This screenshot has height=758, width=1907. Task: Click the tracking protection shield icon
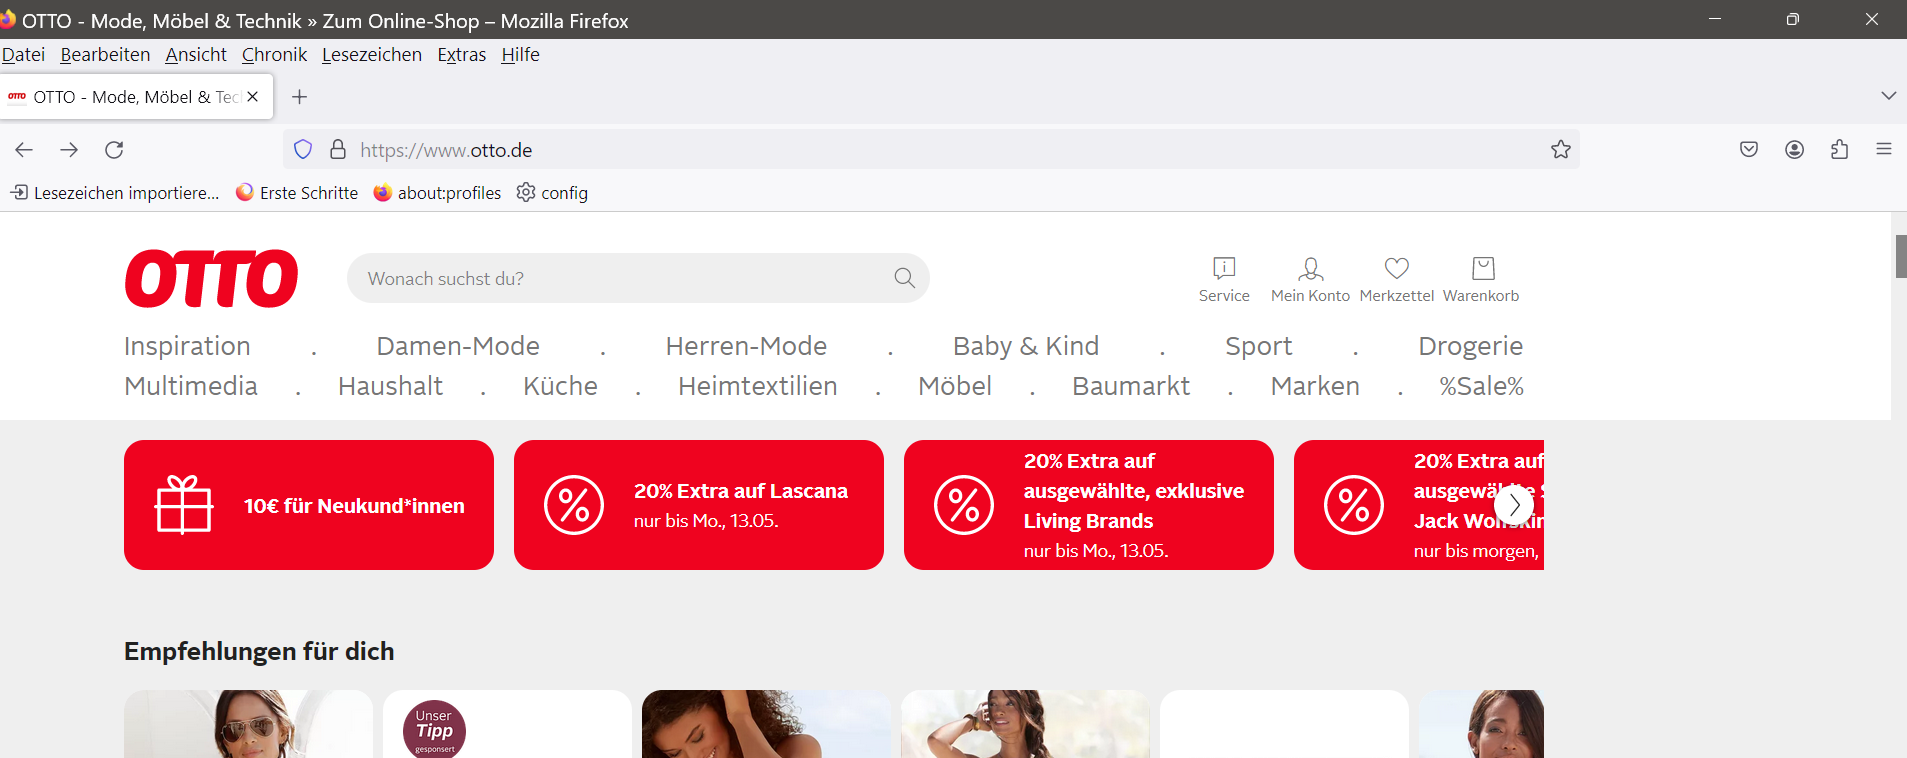pos(303,150)
